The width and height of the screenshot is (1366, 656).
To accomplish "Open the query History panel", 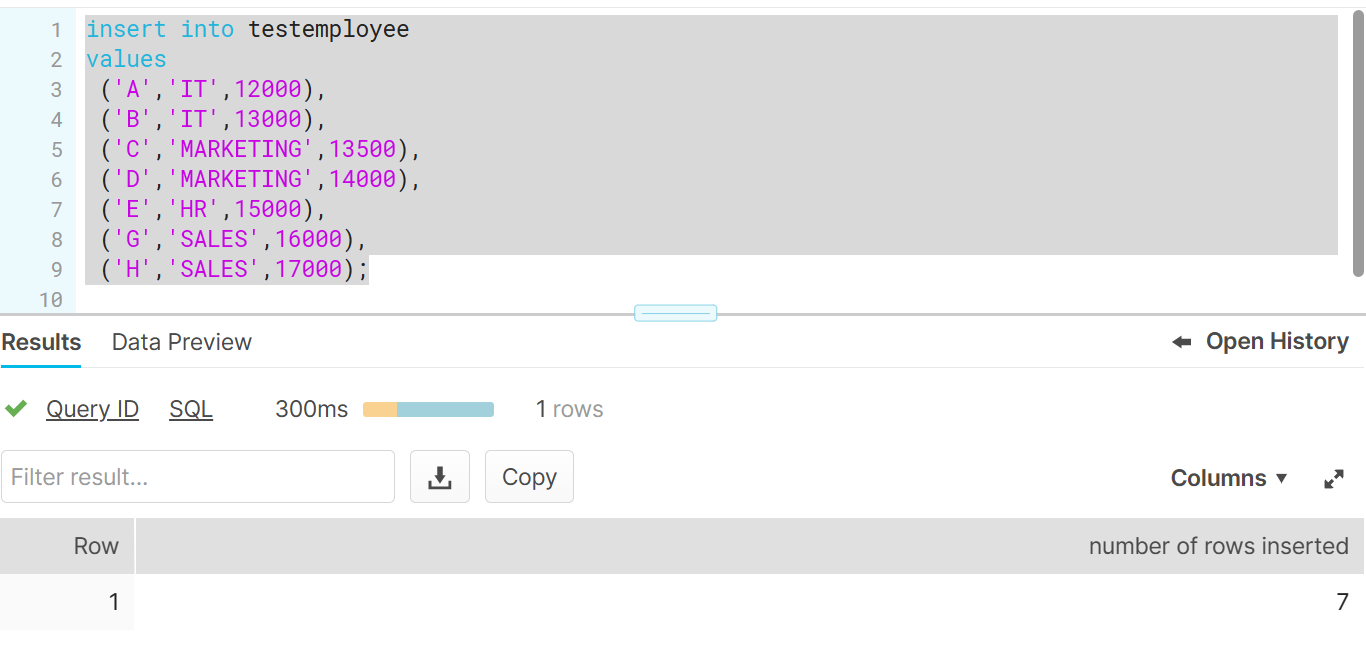I will [x=1277, y=341].
